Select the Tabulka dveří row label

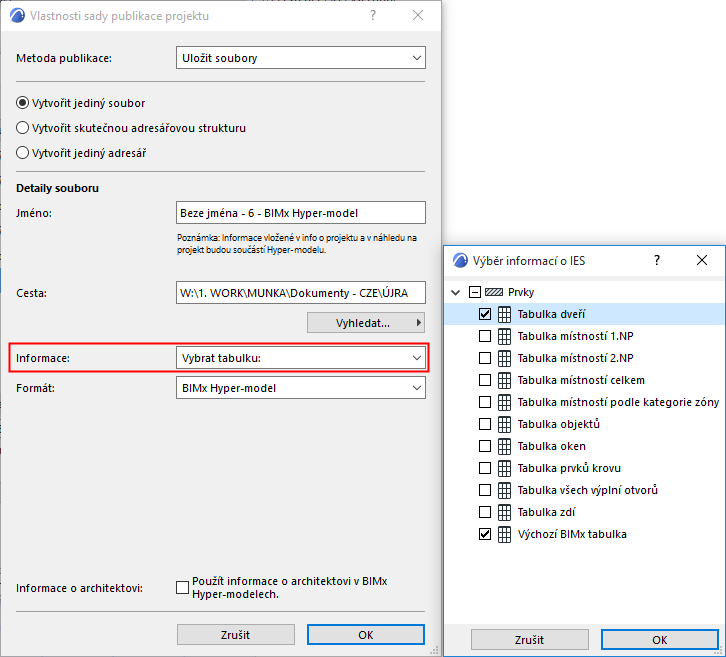(551, 314)
